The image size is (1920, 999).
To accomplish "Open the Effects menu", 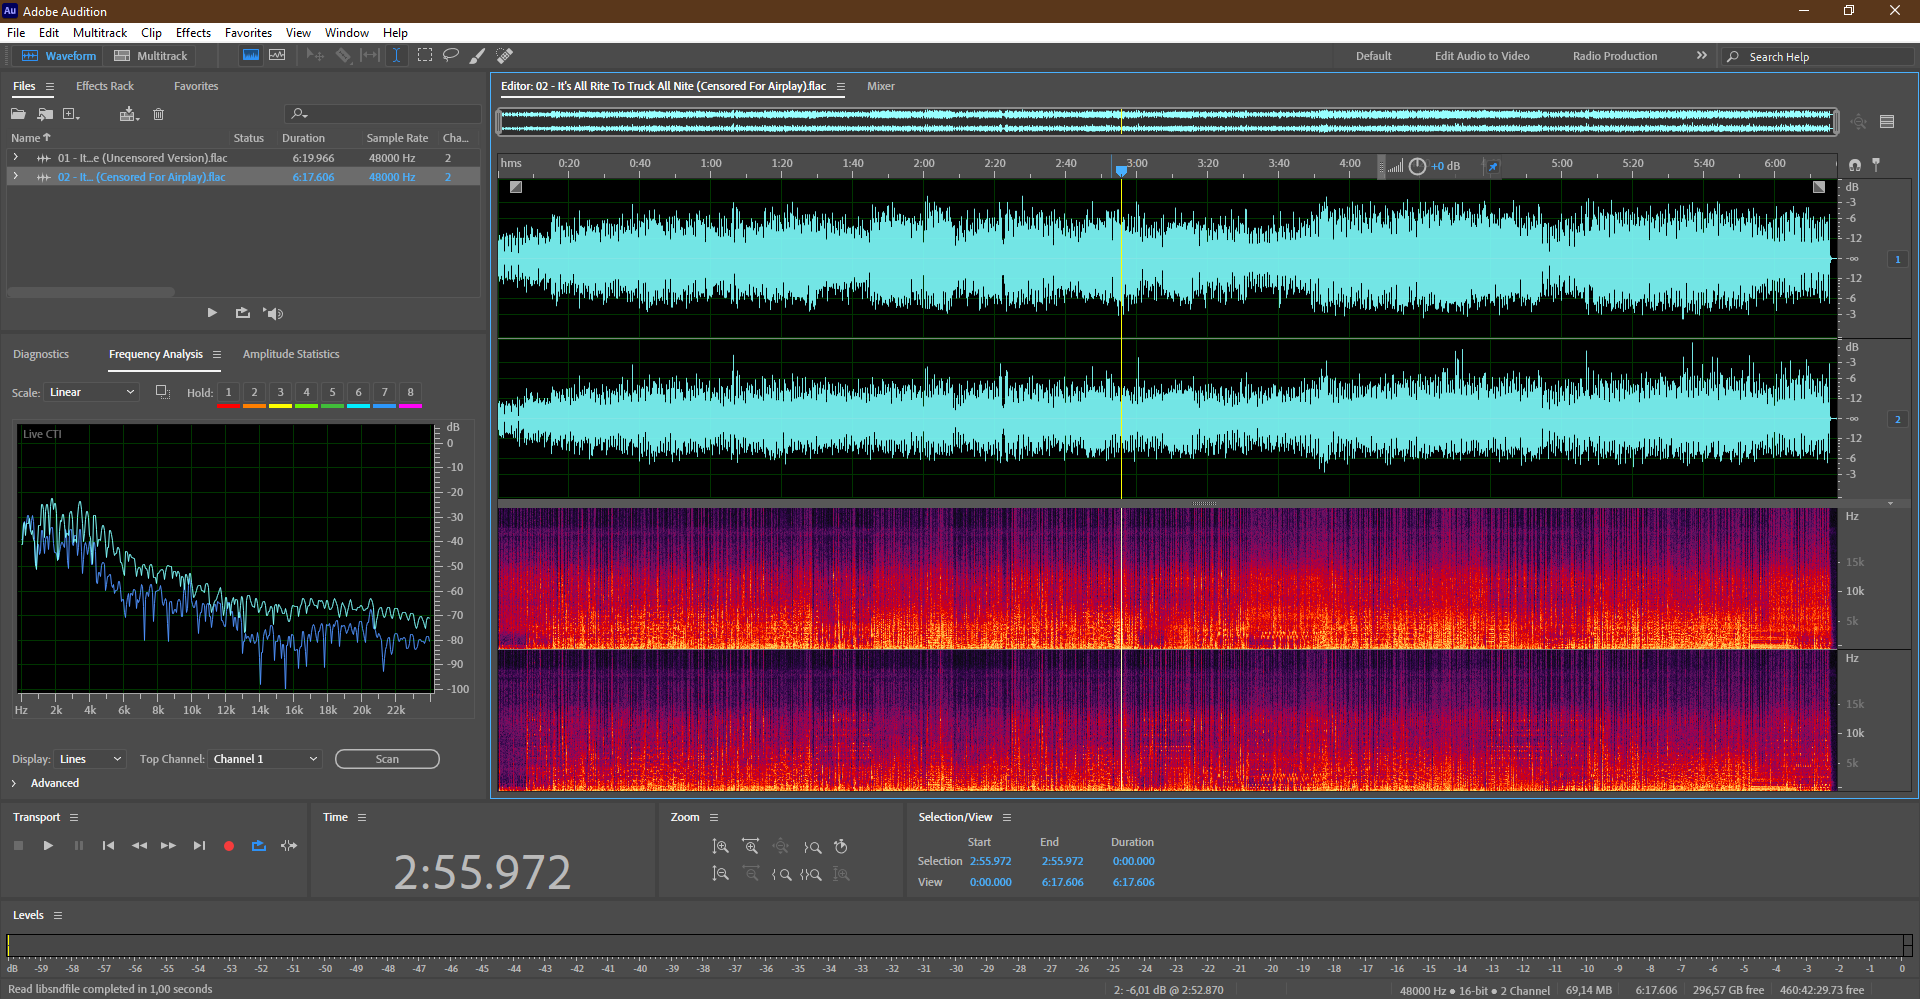I will point(193,33).
